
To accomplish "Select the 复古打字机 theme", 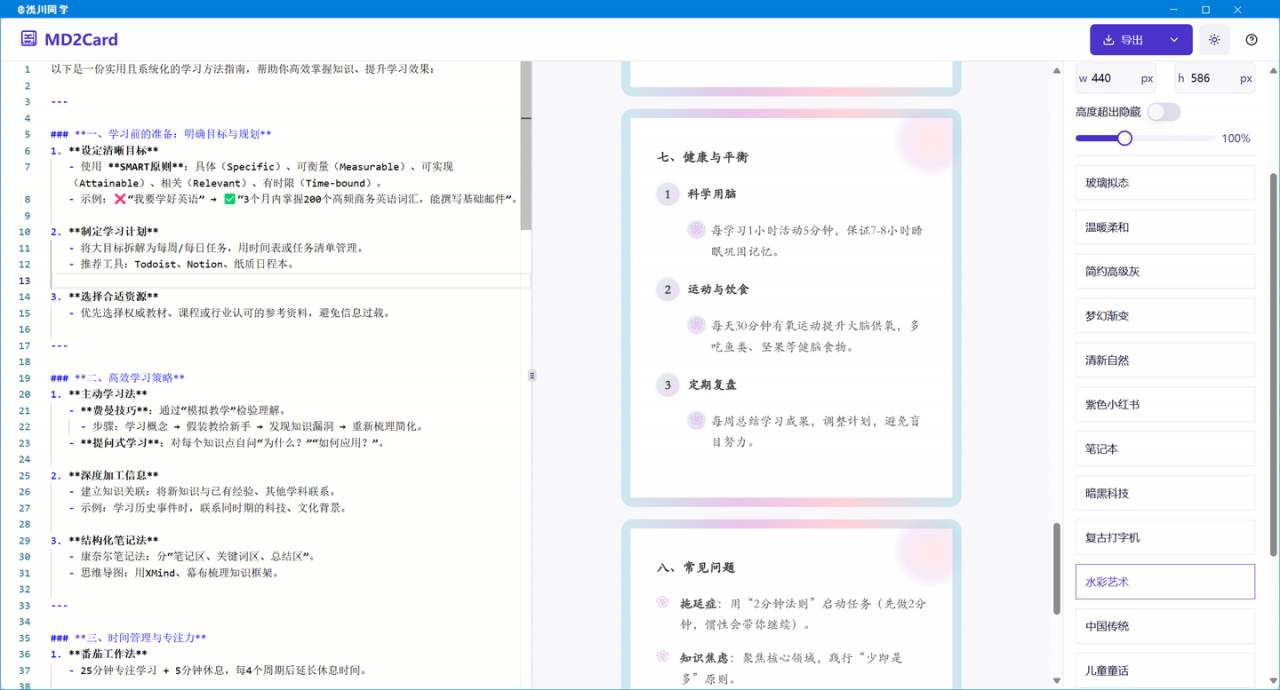I will (1165, 537).
